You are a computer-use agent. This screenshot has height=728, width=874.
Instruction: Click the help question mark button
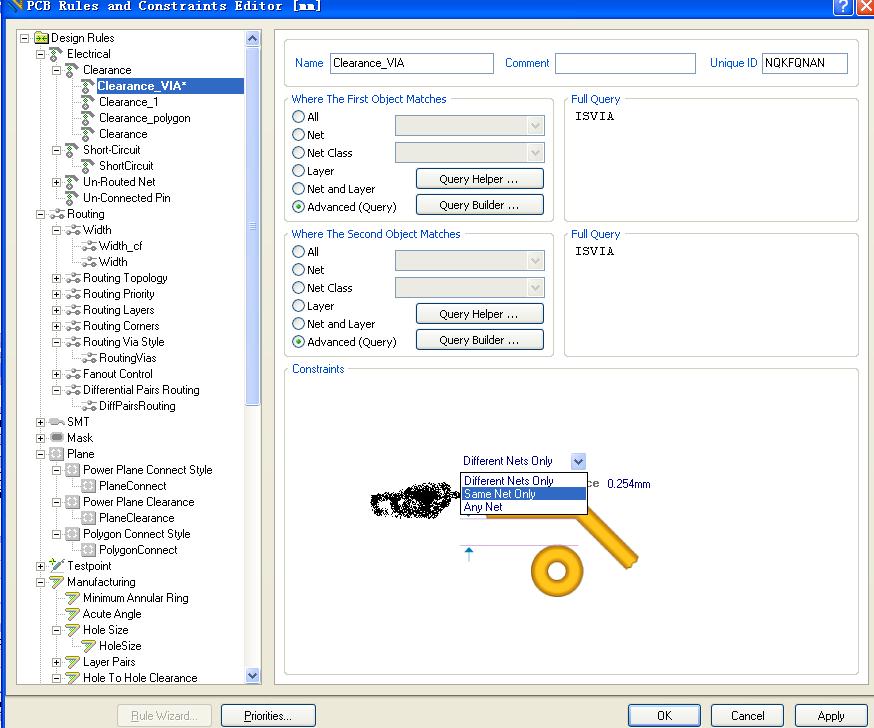coord(843,7)
